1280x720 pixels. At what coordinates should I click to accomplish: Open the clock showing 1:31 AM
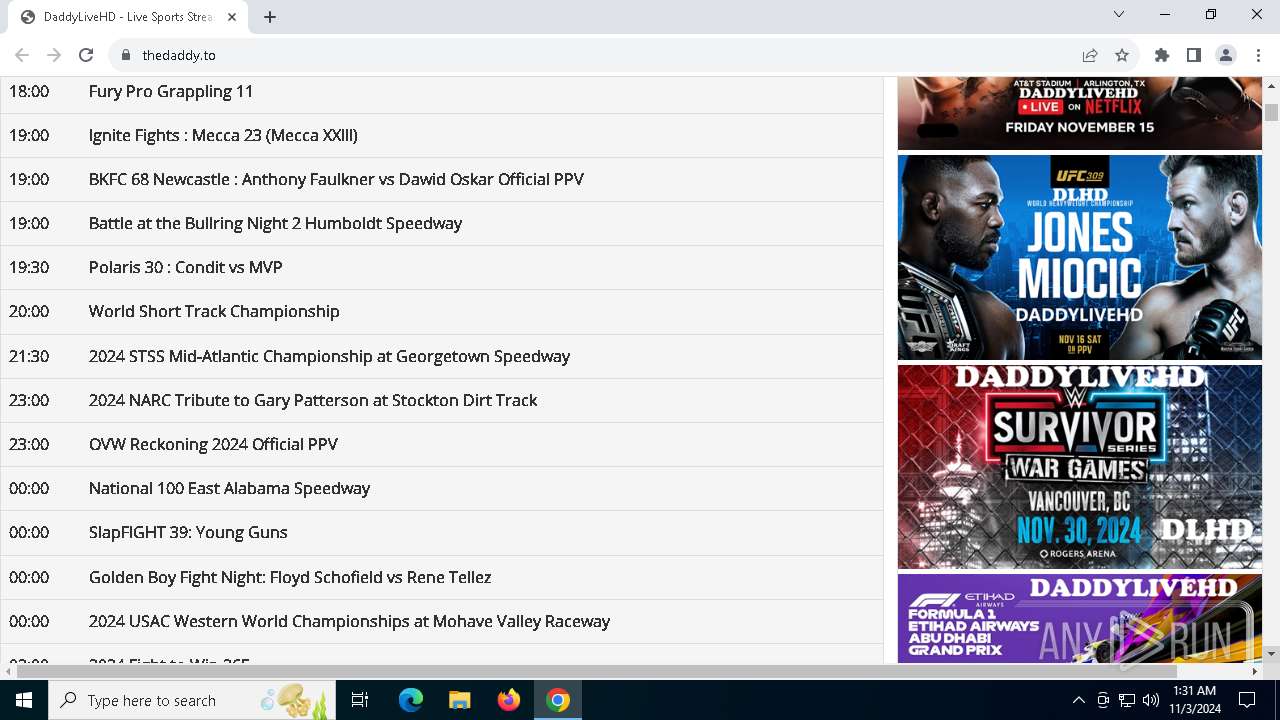click(x=1193, y=700)
